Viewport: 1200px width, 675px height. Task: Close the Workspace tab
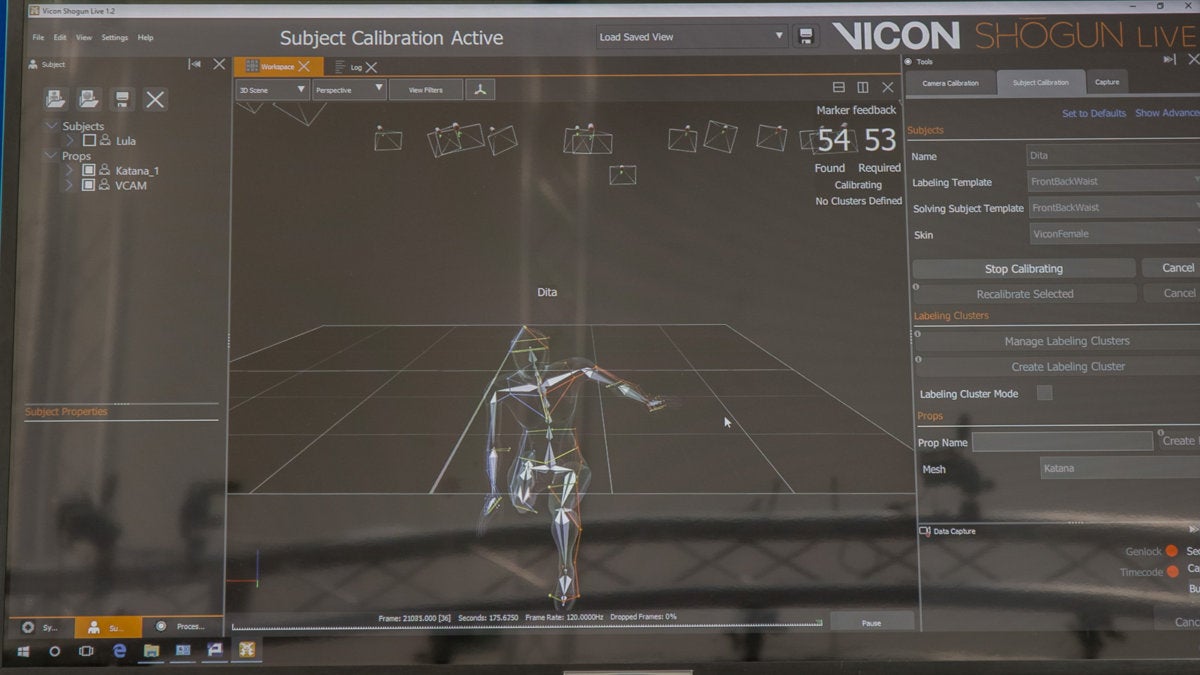coord(305,67)
